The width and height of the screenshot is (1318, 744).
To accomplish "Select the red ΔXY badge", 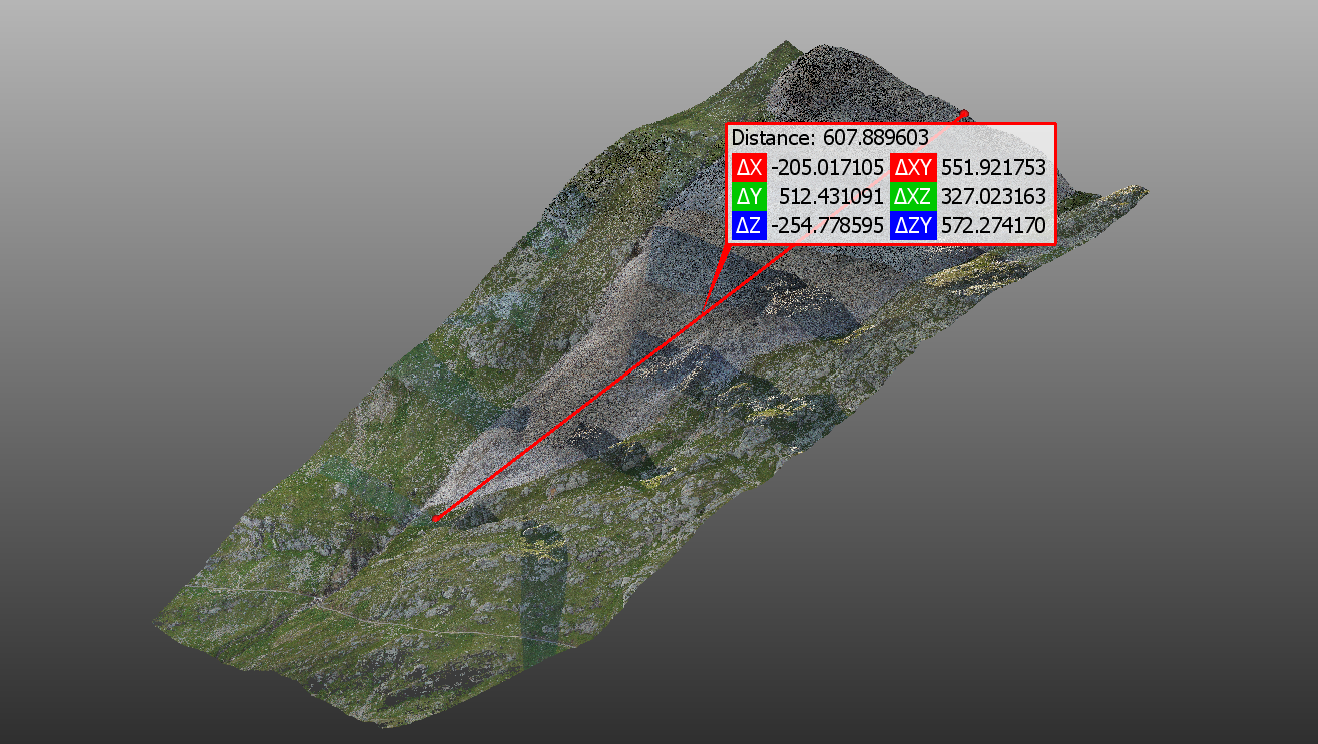I will [912, 167].
